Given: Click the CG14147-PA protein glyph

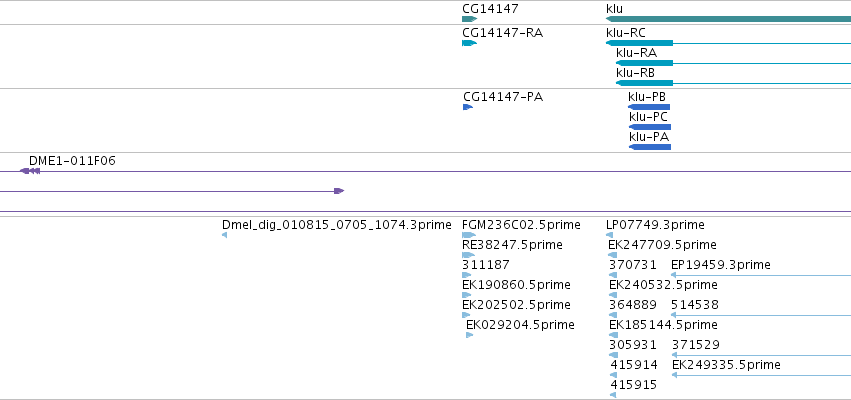Looking at the screenshot, I should click(x=468, y=107).
